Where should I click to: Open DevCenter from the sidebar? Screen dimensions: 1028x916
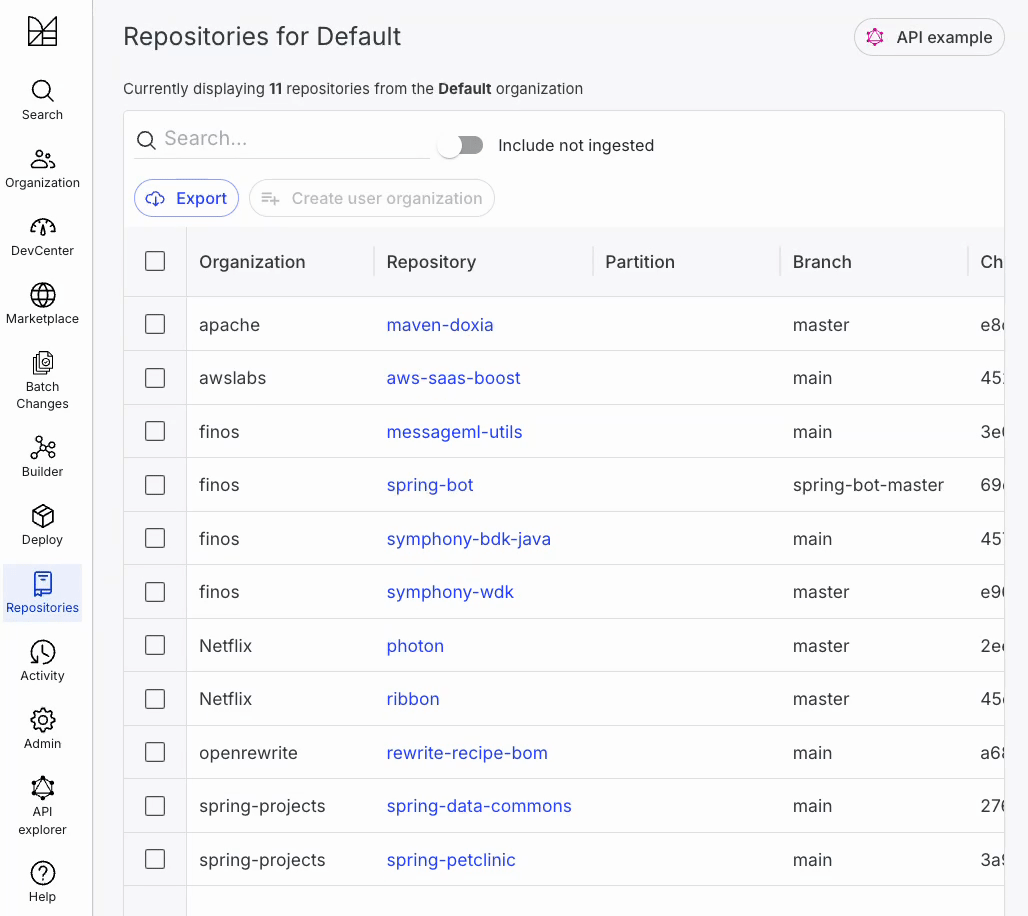click(x=43, y=237)
